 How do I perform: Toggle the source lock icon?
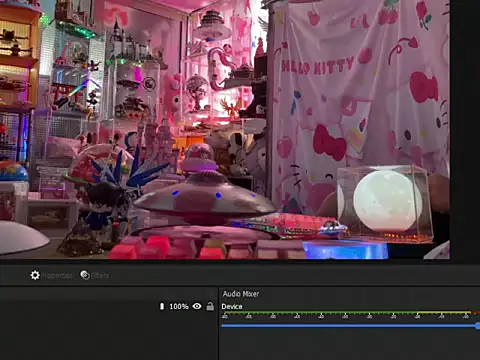210,306
